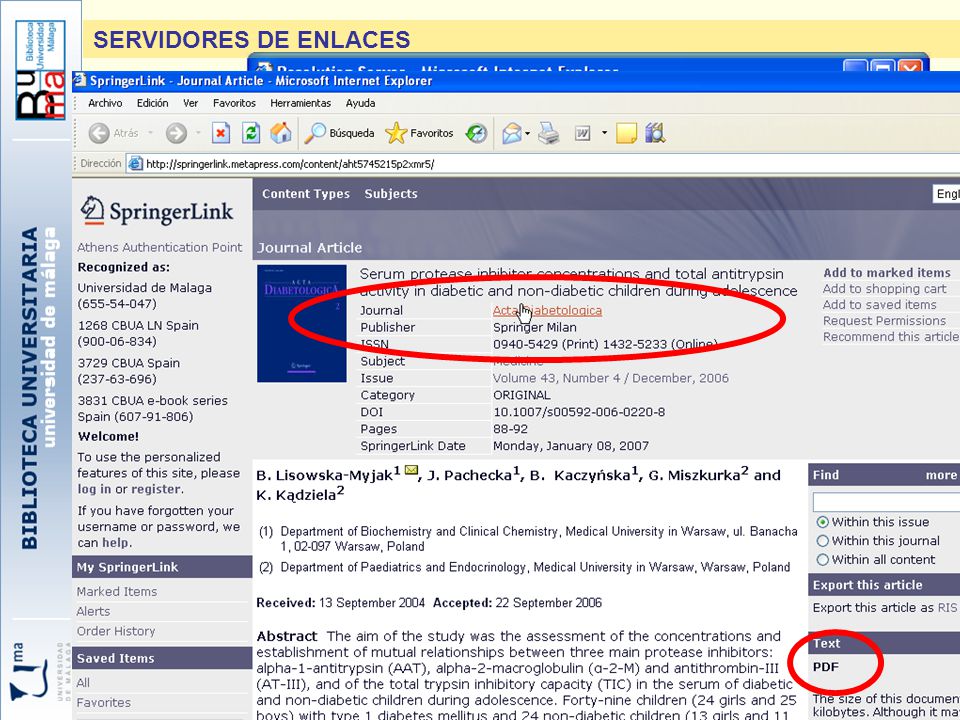Click Add to saved items link

pos(880,305)
